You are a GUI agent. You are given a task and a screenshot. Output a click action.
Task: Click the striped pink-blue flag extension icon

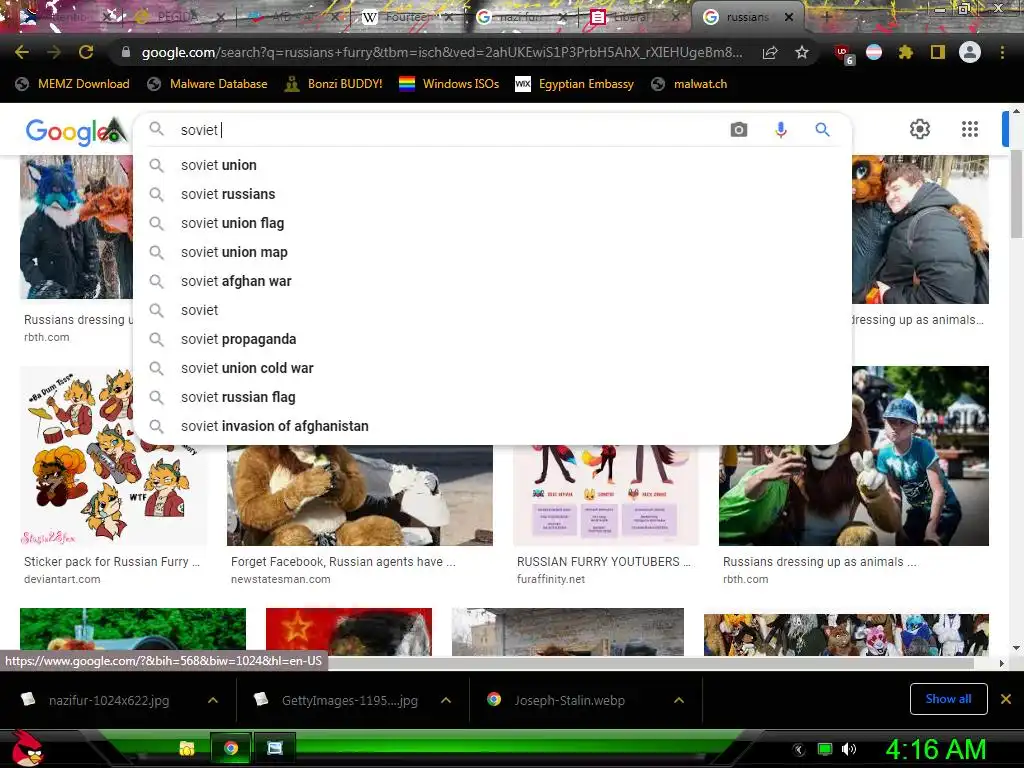(x=874, y=52)
